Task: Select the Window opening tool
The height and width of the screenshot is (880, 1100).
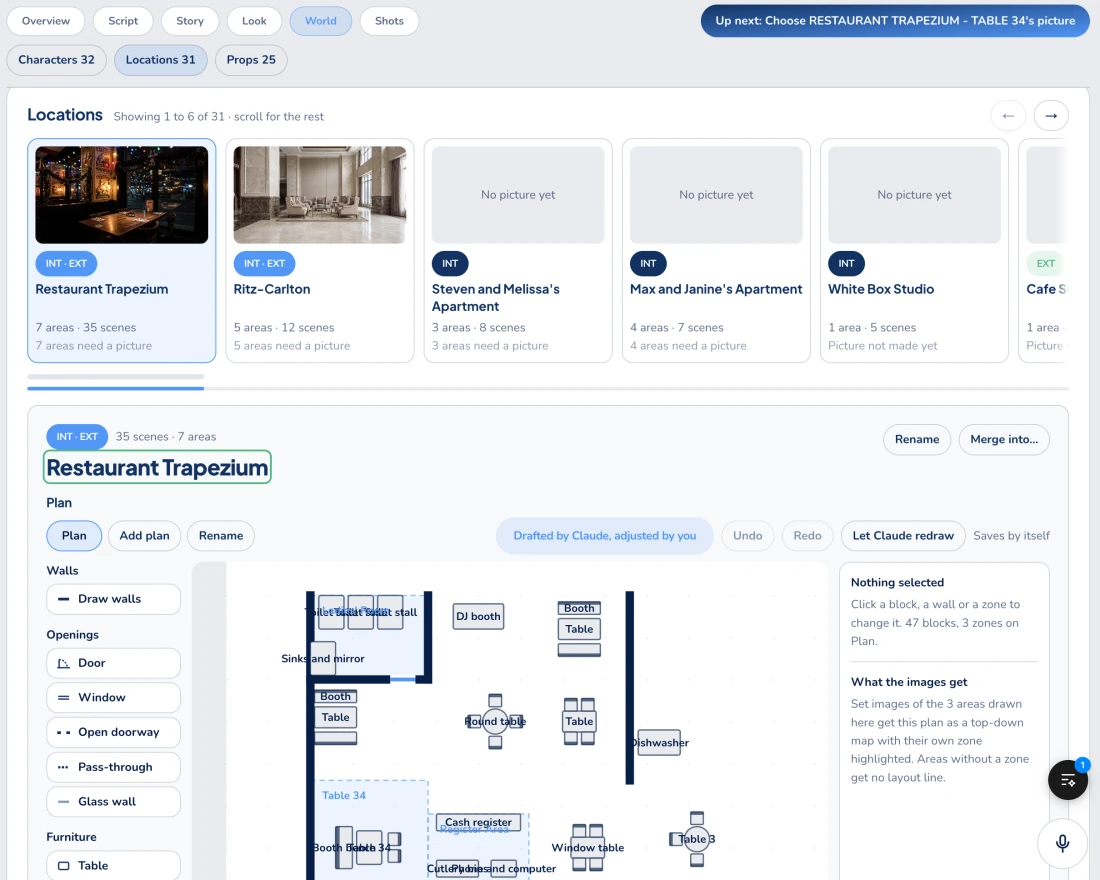Action: pos(113,698)
